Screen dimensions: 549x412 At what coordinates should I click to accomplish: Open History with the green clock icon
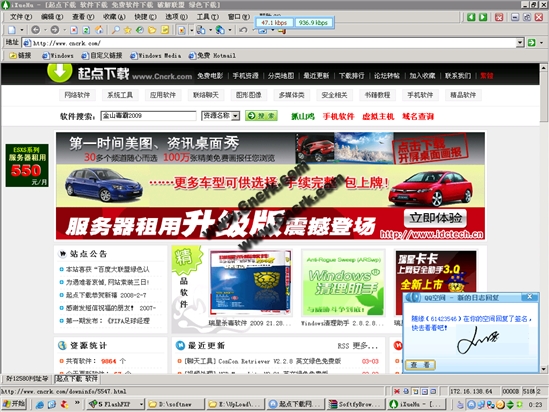(140, 30)
